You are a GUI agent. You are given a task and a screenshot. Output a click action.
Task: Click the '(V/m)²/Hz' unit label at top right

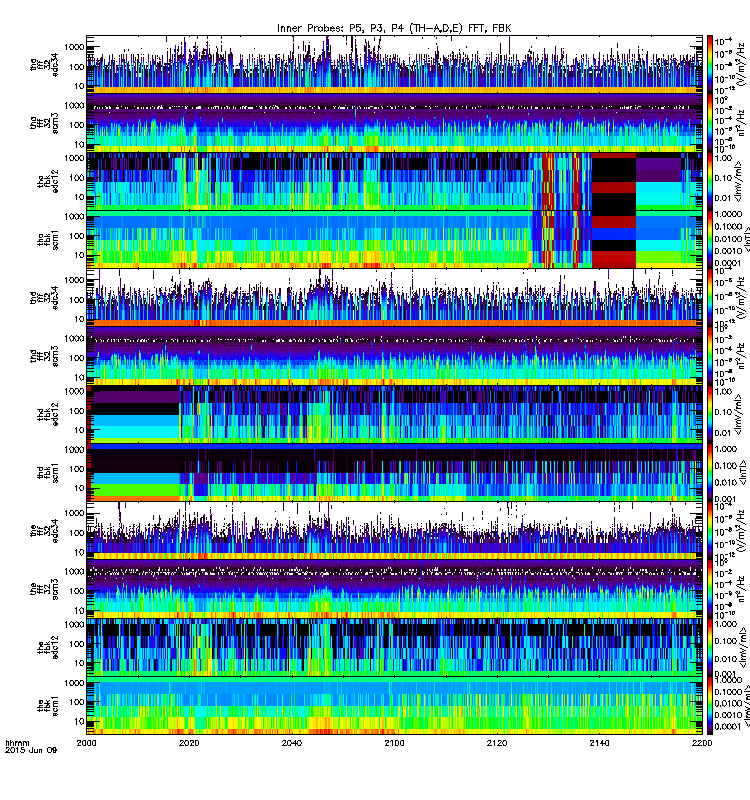click(740, 65)
